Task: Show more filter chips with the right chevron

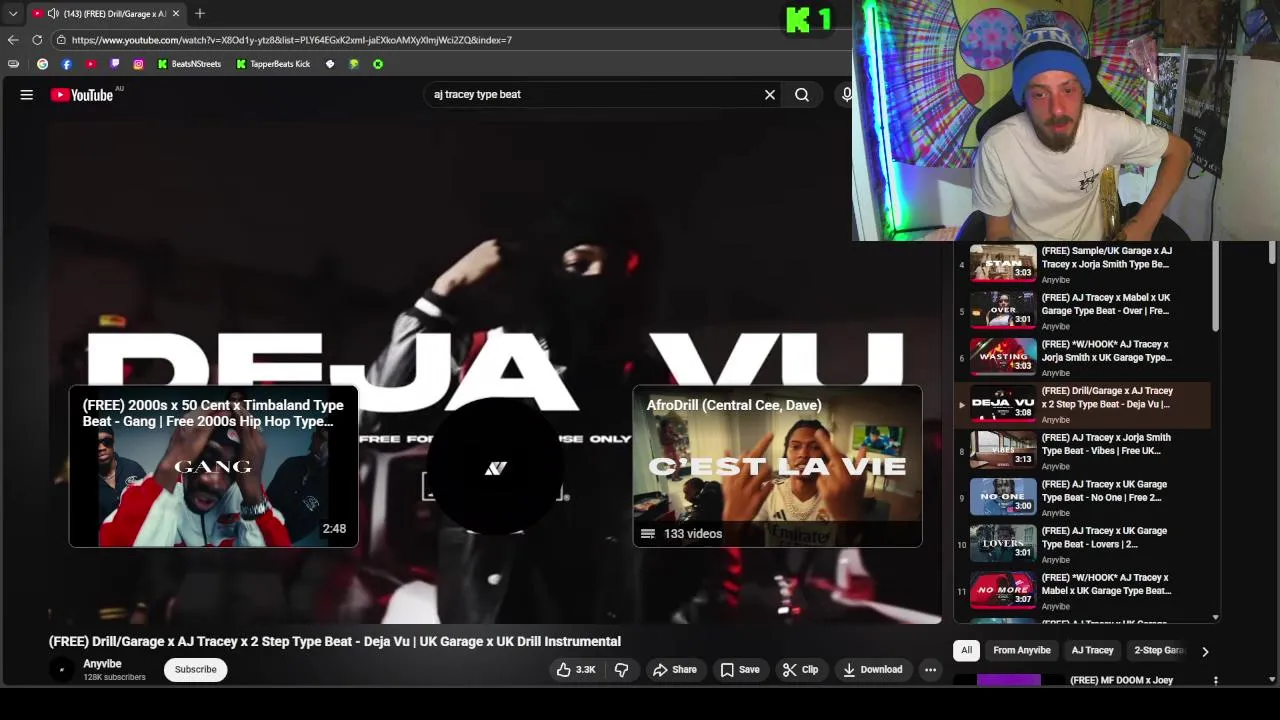Action: (1205, 651)
